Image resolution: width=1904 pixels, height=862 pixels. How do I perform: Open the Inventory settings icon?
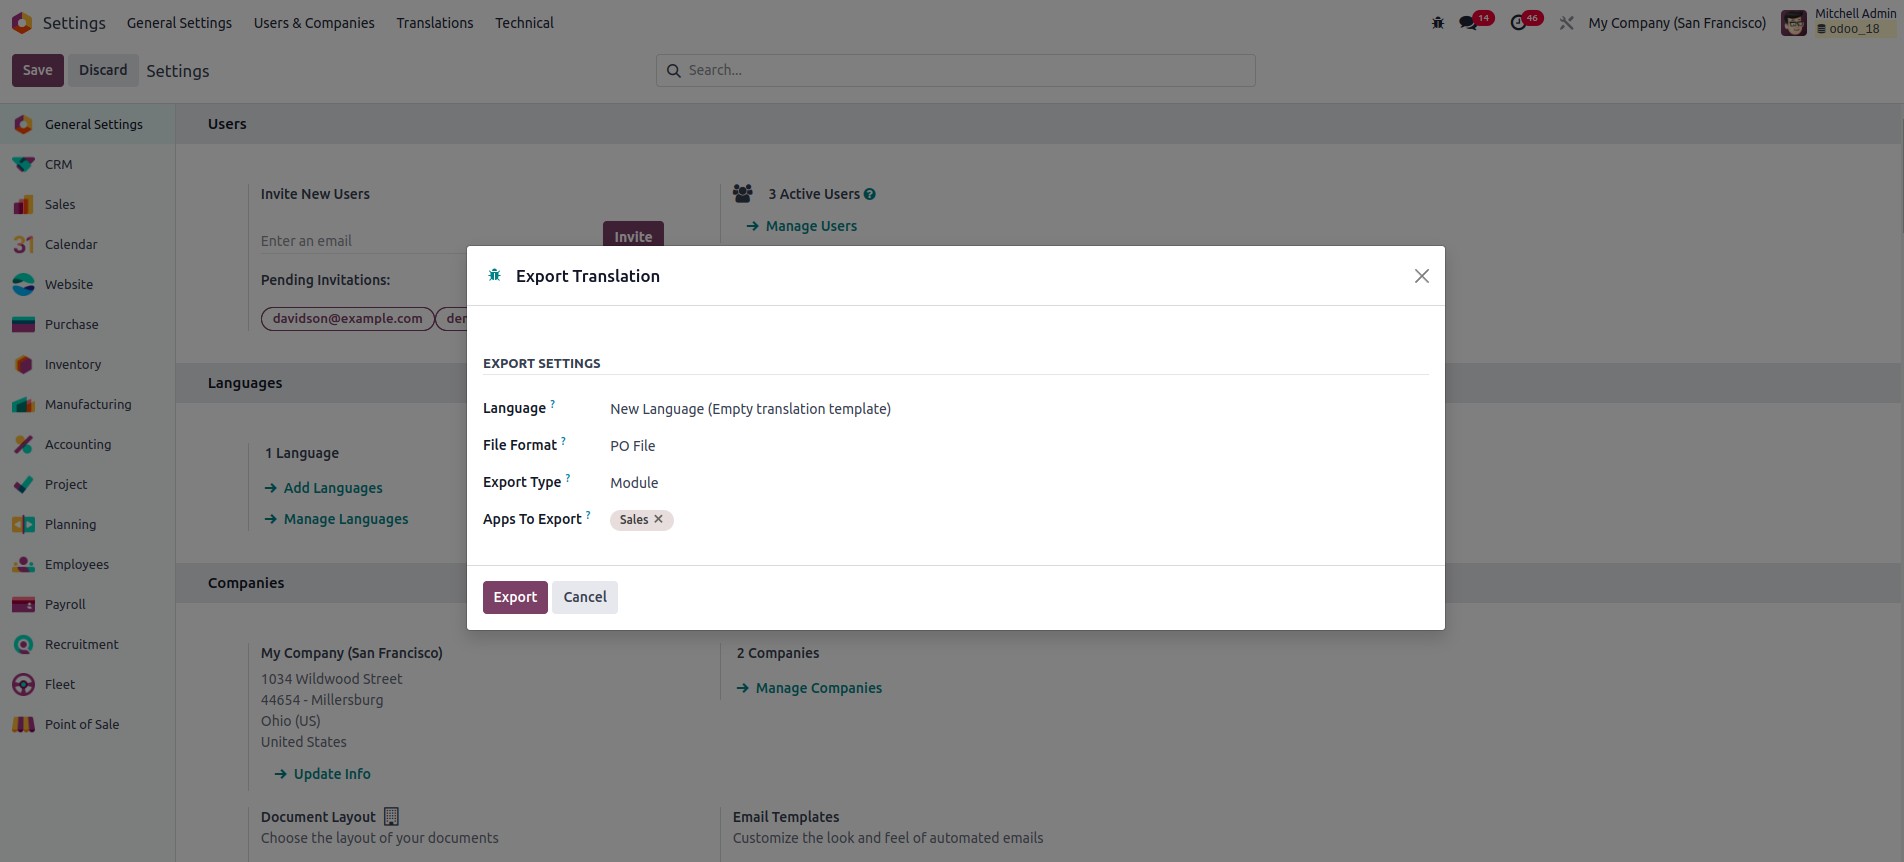click(x=24, y=364)
